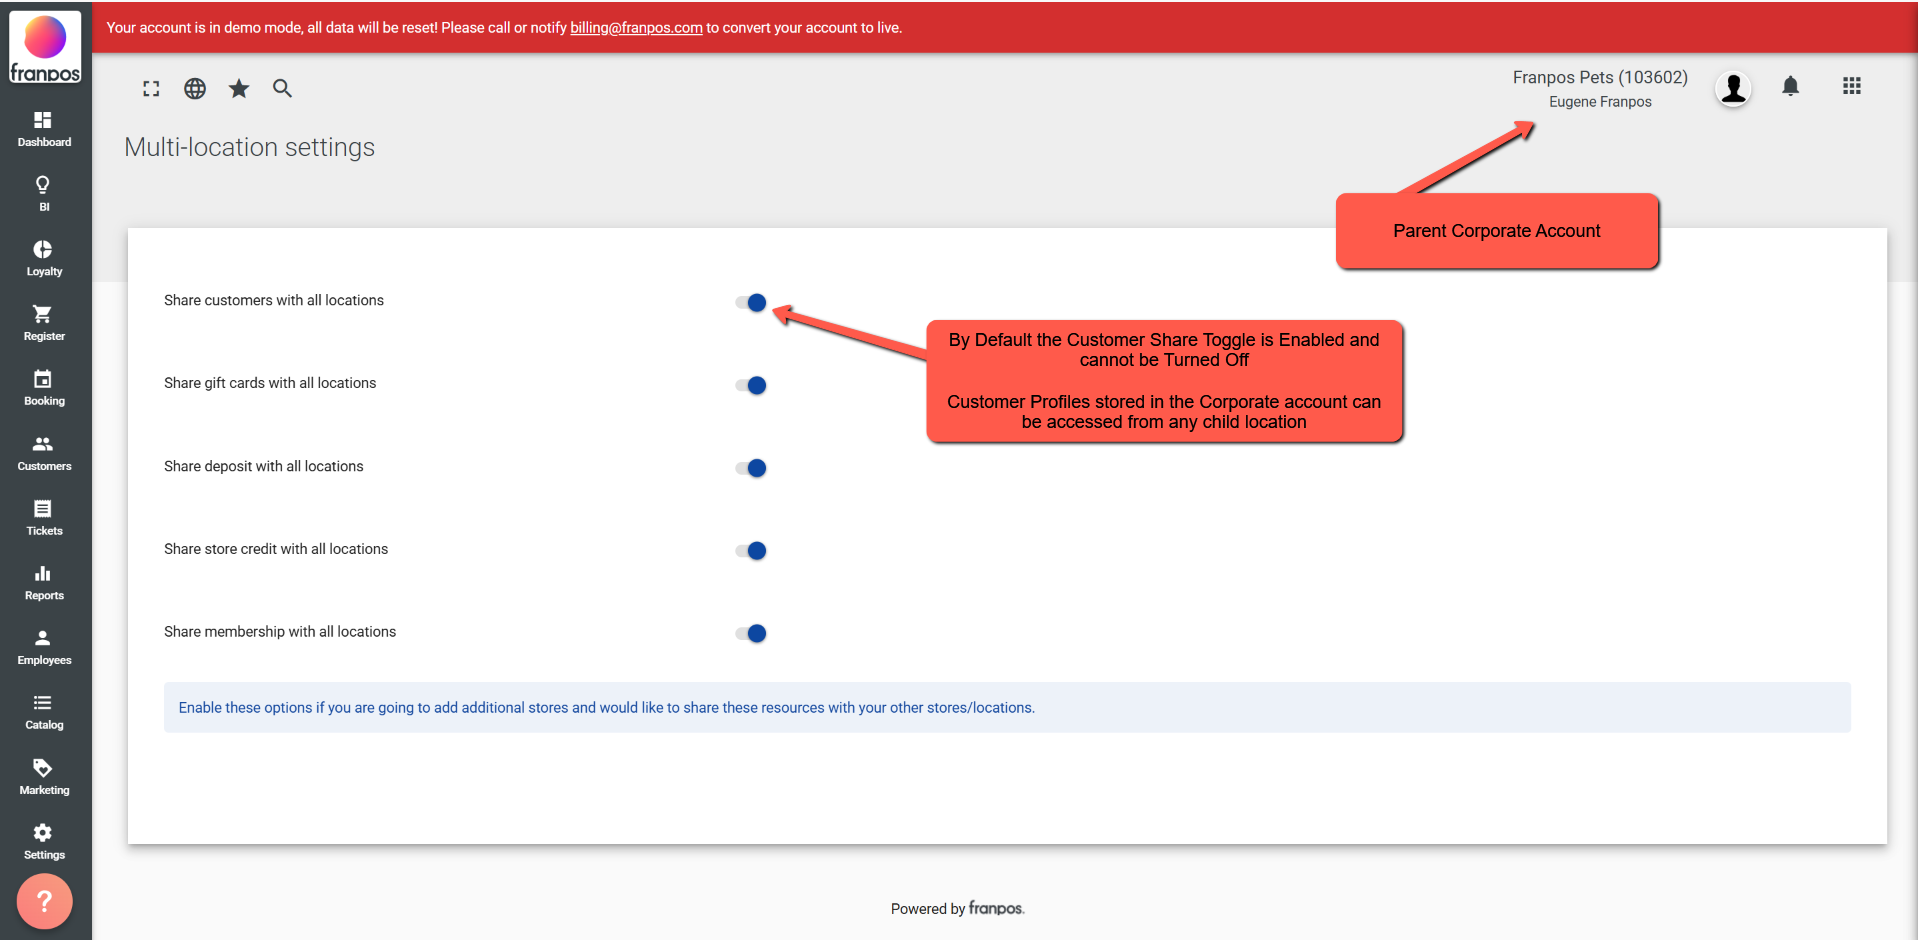Viewport: 1918px width, 940px height.
Task: Click the Eugene Franpos user name
Action: tap(1600, 102)
